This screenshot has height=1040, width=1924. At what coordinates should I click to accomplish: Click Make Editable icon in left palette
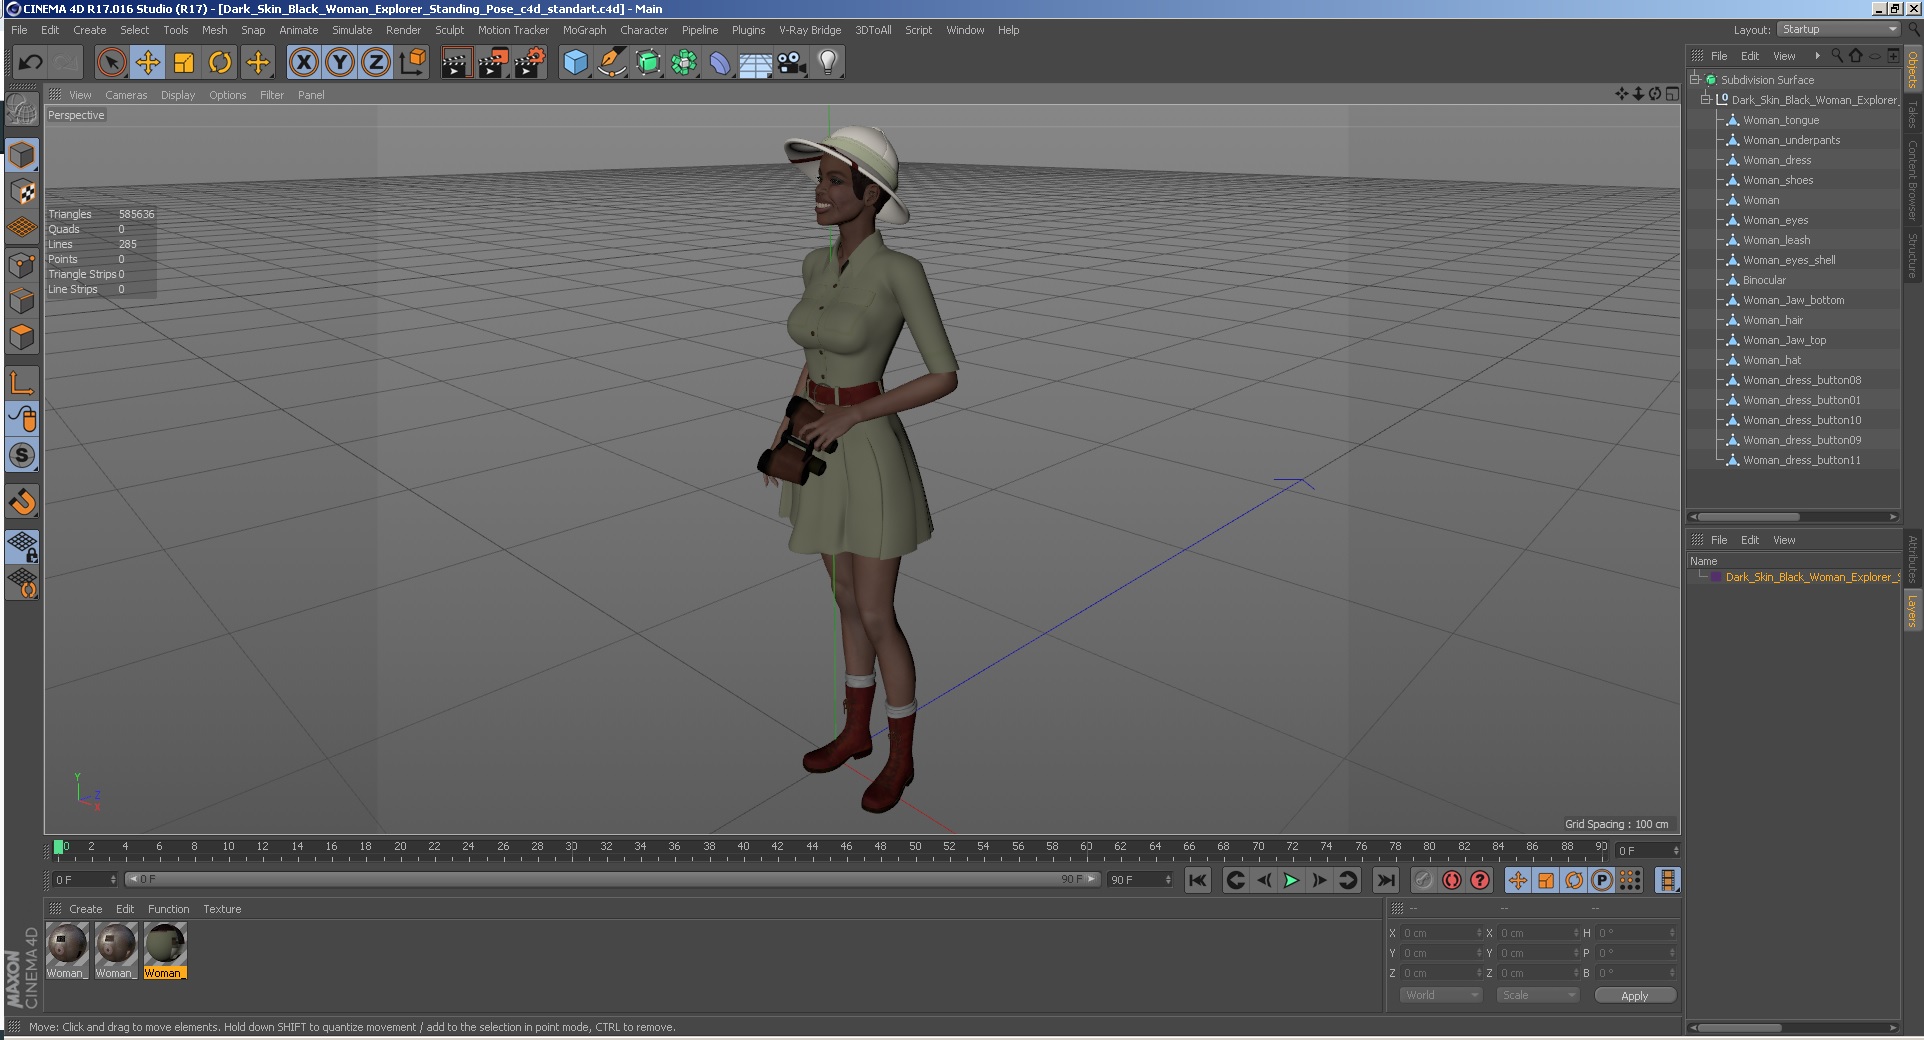tap(22, 109)
